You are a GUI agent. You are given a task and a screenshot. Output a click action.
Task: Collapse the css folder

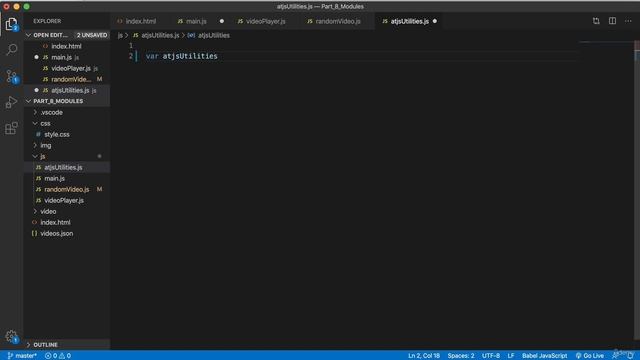(45, 123)
